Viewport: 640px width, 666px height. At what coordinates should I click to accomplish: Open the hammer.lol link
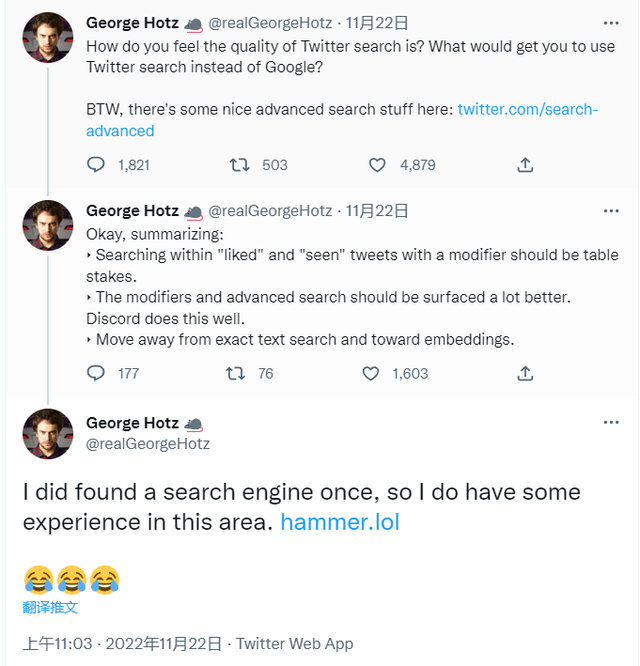tap(340, 522)
